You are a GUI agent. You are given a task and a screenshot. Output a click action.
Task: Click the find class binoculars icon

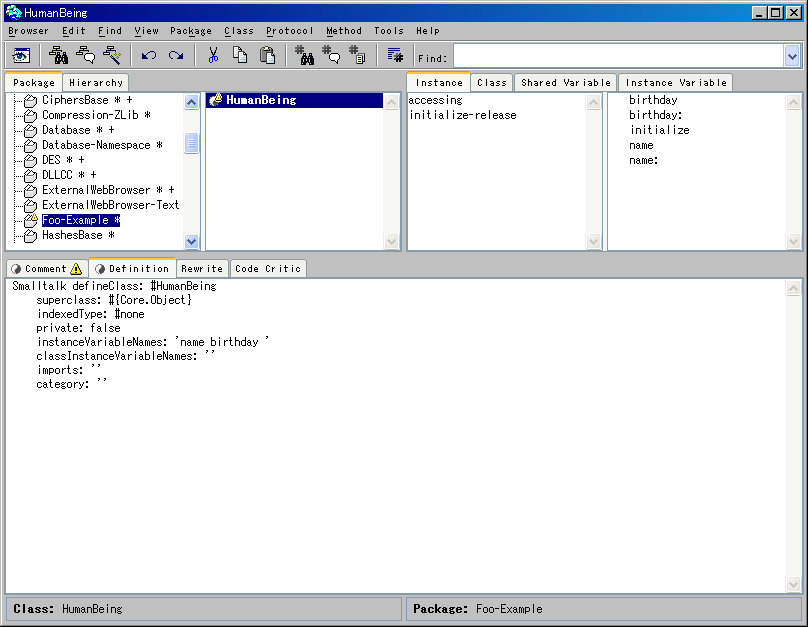tap(58, 55)
